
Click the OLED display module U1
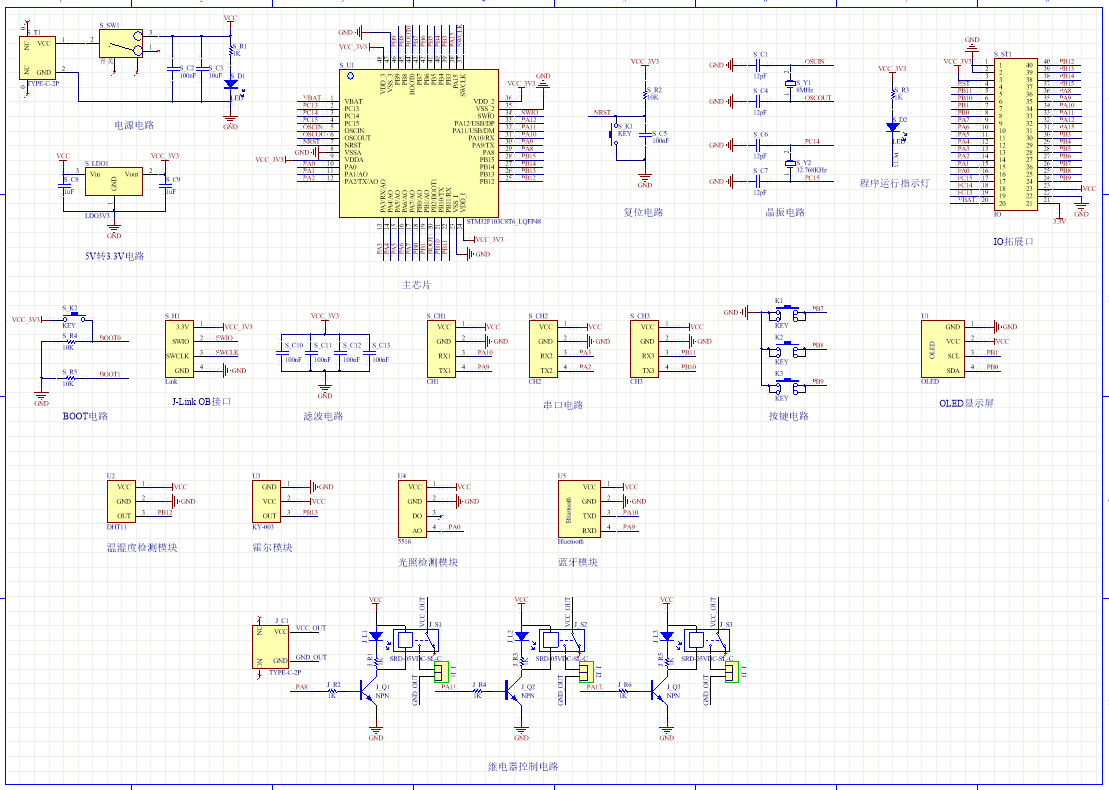pyautogui.click(x=942, y=349)
